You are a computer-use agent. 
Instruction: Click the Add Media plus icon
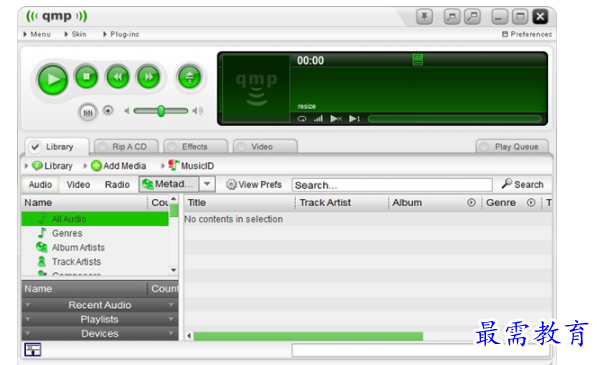click(96, 166)
